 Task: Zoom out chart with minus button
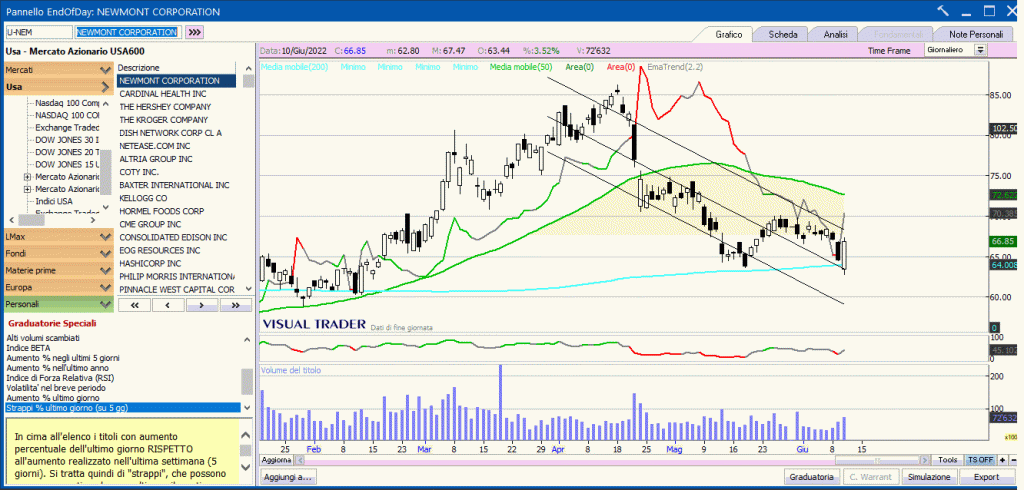(1012, 460)
